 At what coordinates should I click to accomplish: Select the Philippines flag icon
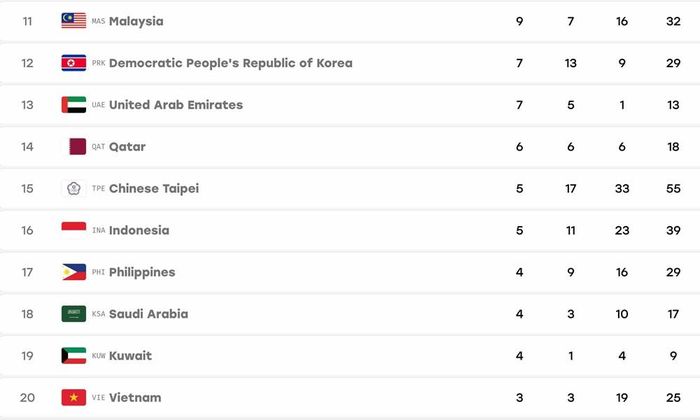point(74,272)
